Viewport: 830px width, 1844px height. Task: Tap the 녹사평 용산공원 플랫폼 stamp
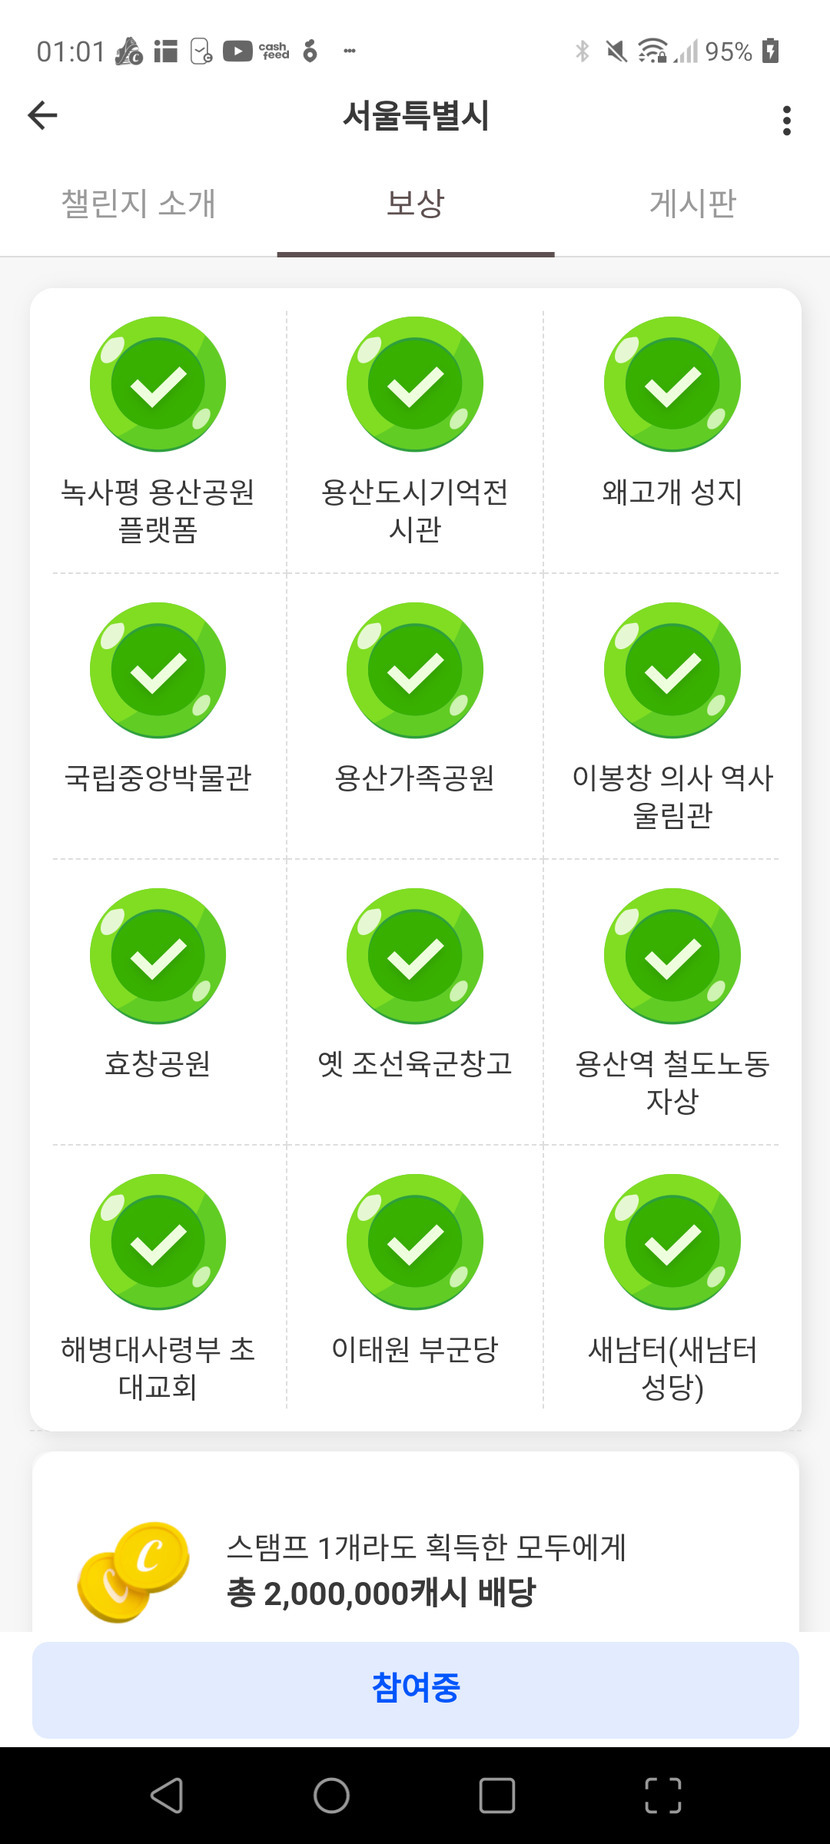coord(158,385)
